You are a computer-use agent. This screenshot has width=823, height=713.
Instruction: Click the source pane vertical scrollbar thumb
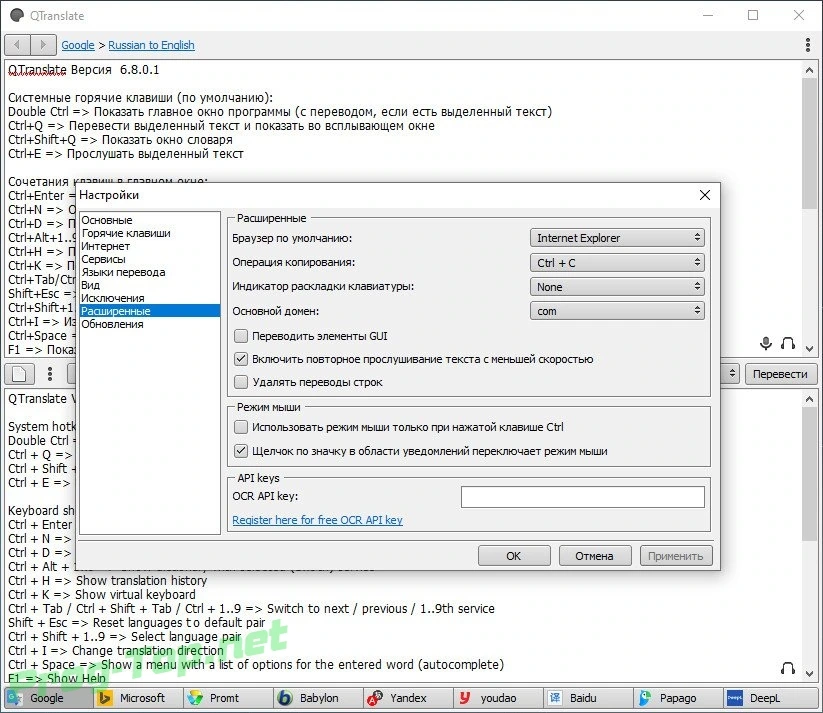pyautogui.click(x=809, y=143)
